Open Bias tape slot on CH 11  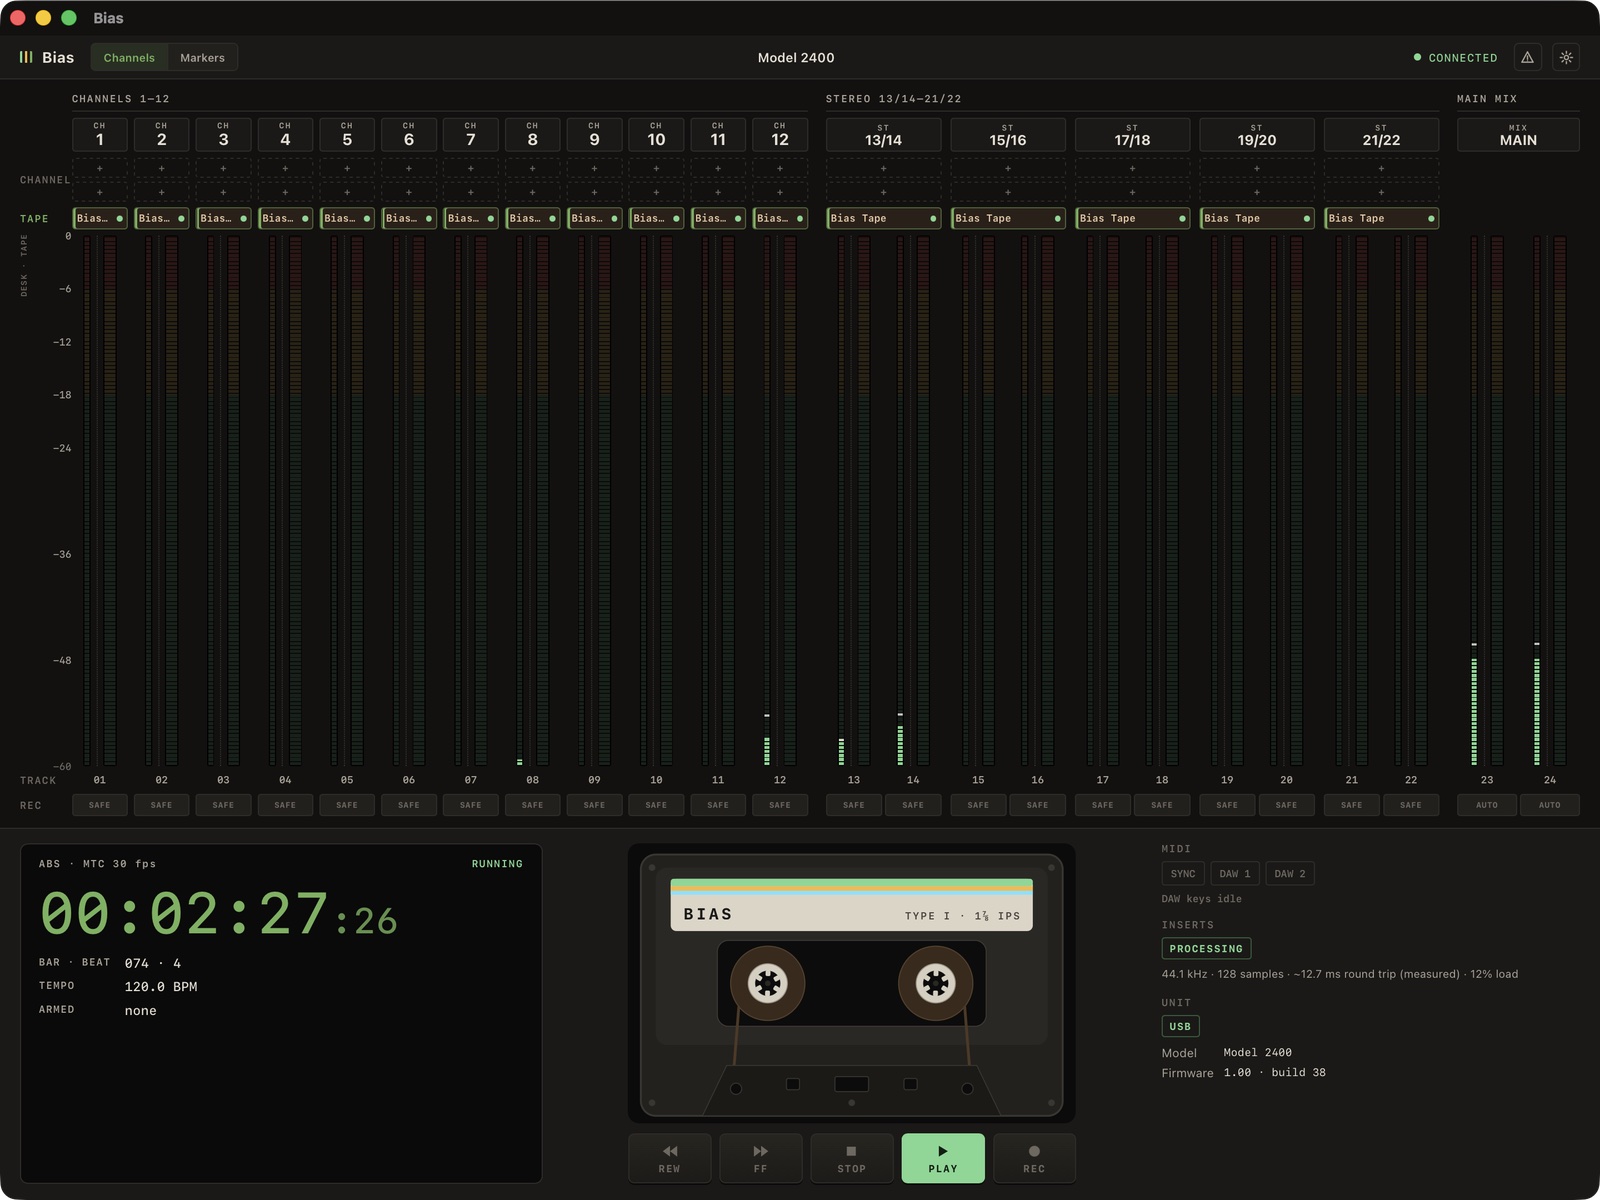718,218
